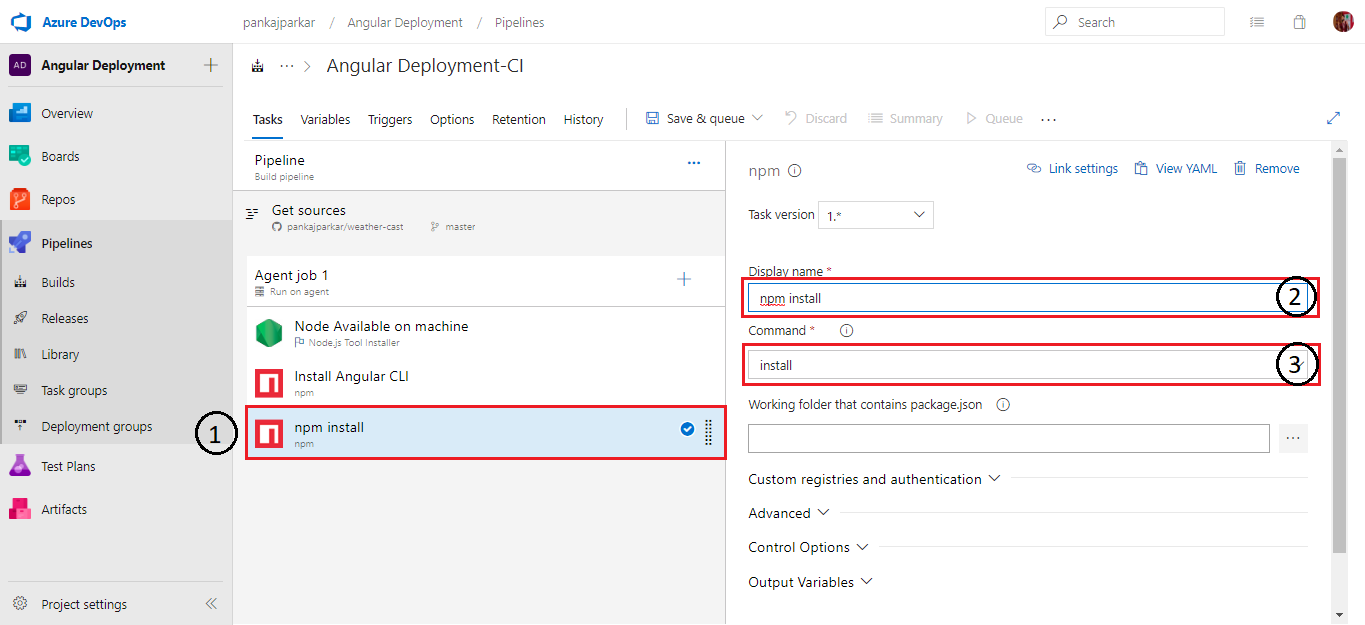Click the blue checkmark on npm install task

point(687,429)
